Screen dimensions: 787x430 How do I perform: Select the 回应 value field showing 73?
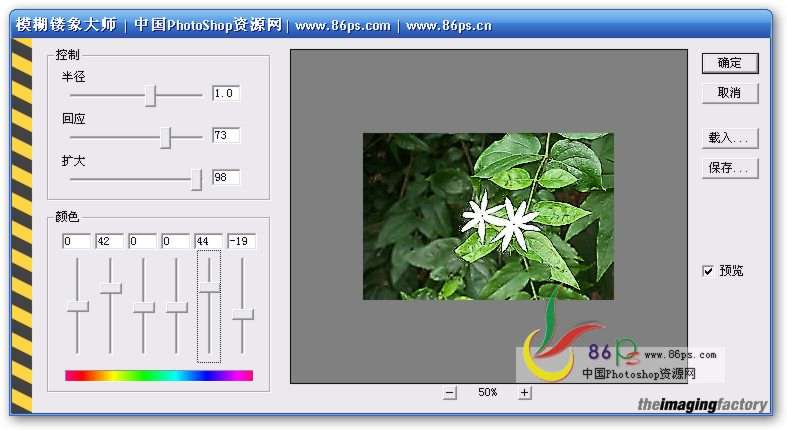(x=226, y=135)
